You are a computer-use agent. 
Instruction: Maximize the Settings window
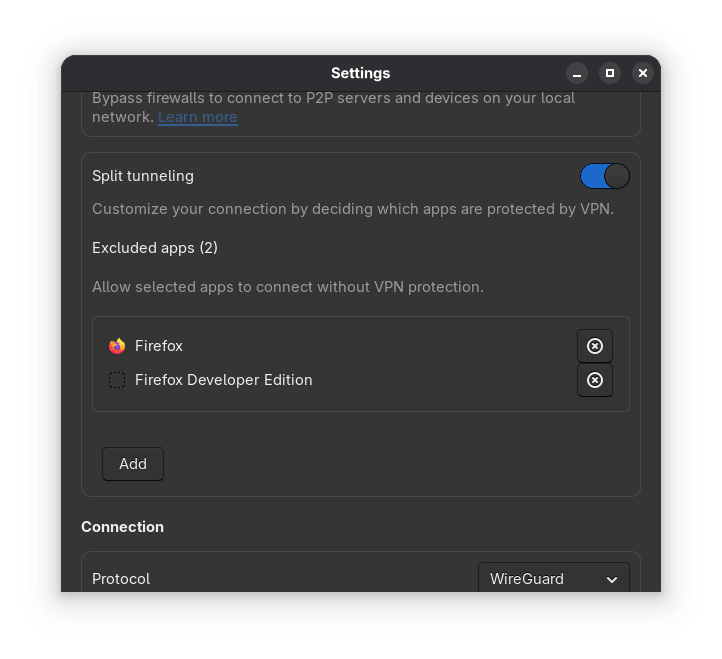[x=610, y=73]
